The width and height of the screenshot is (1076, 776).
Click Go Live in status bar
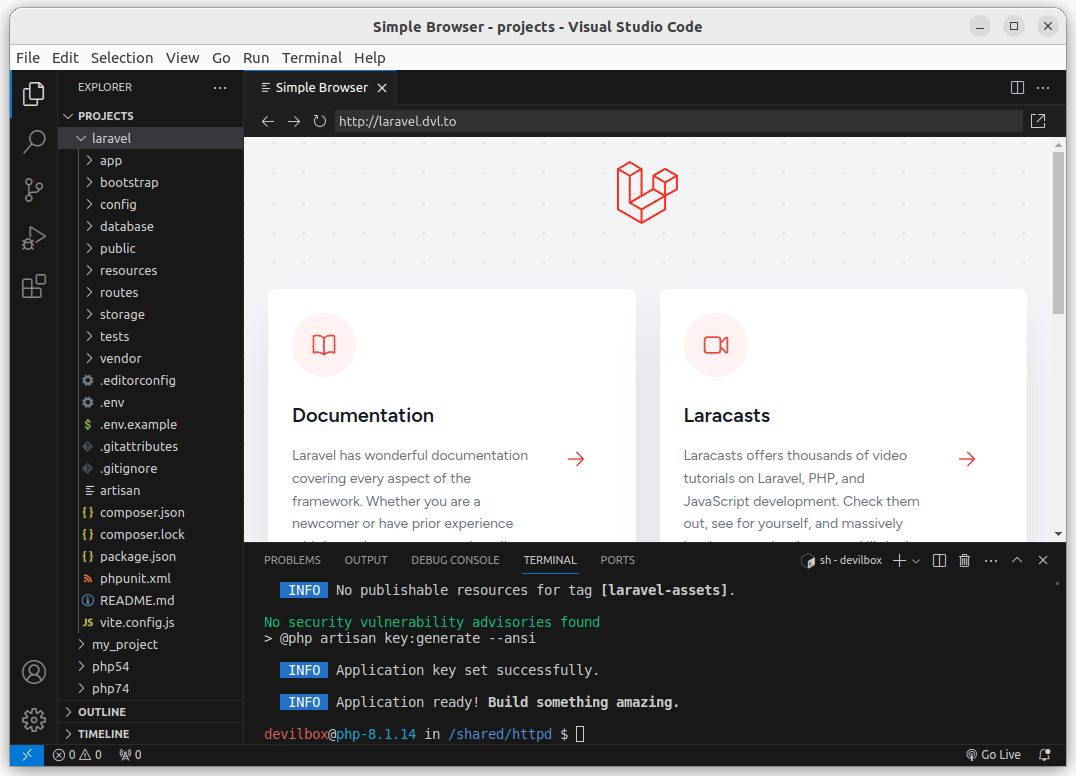pos(994,755)
